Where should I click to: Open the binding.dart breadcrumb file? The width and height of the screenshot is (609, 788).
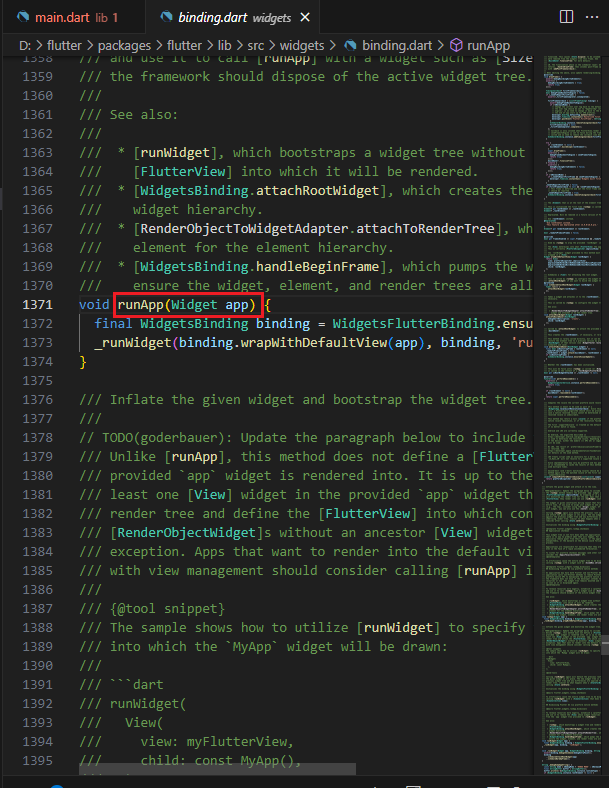point(397,46)
